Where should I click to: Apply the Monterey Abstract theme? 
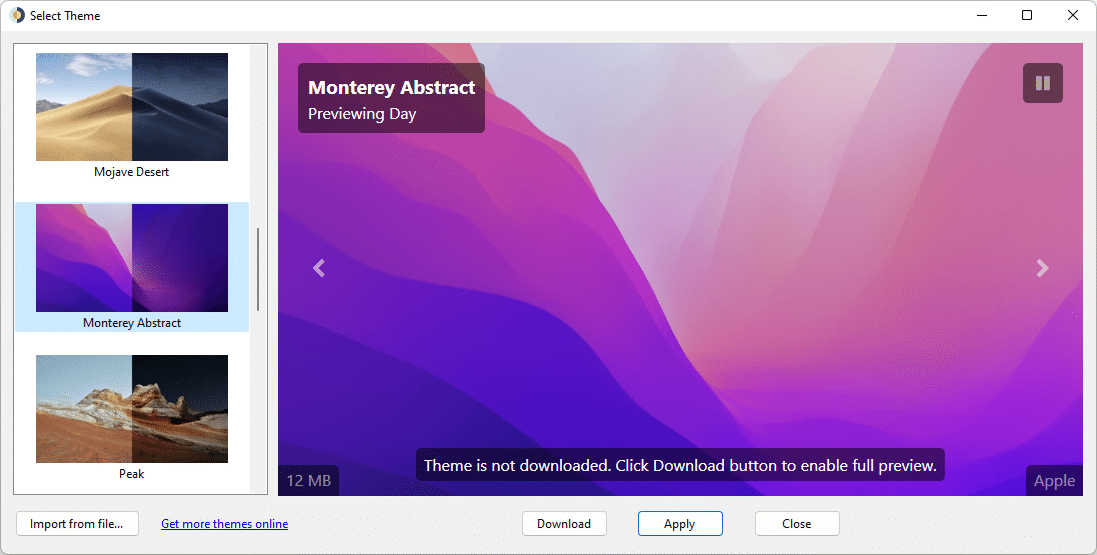coord(680,524)
